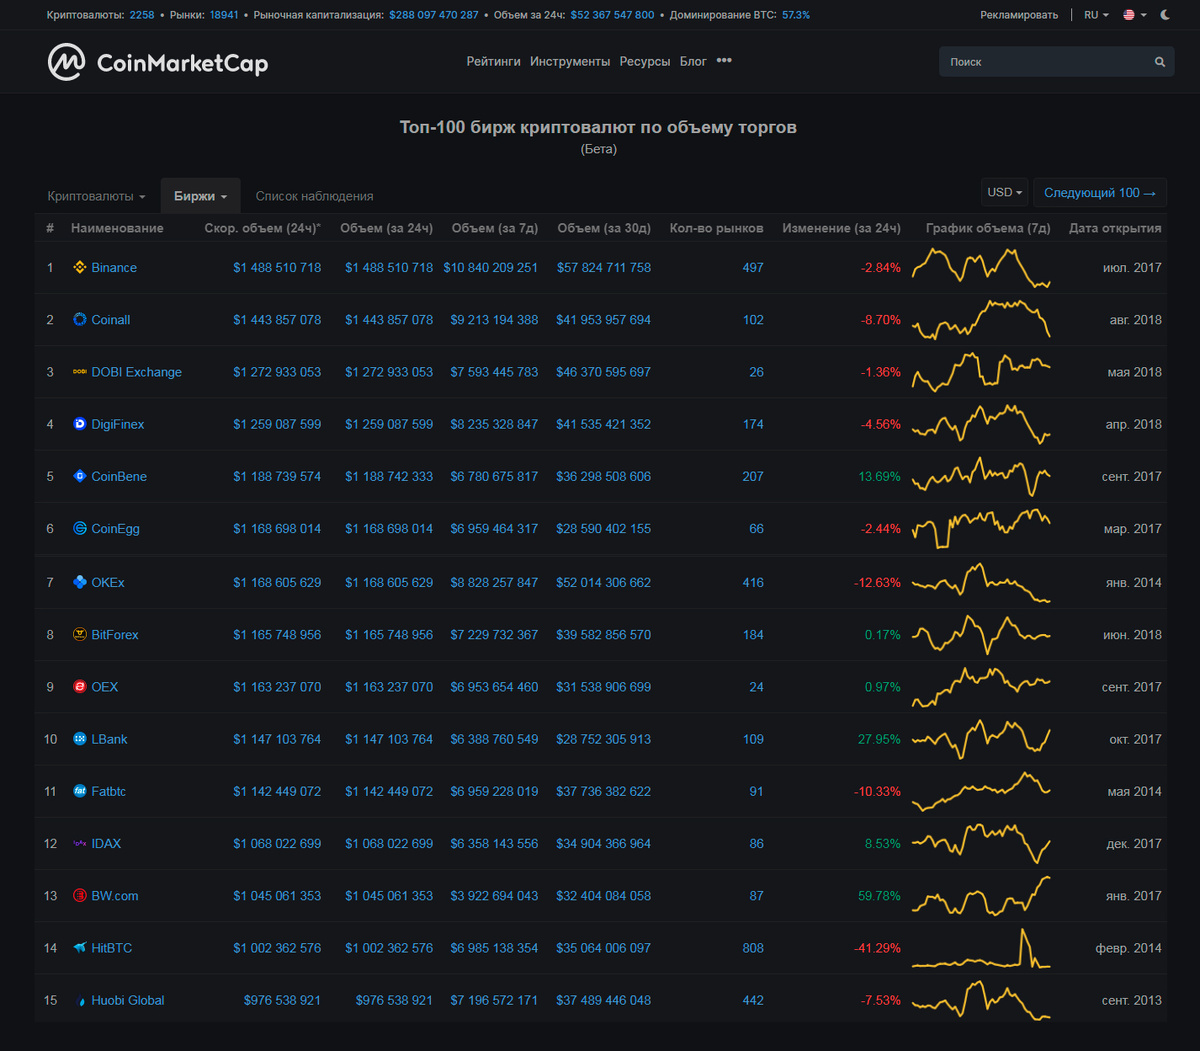The width and height of the screenshot is (1200, 1051).
Task: Open the Рейтинги menu
Action: pyautogui.click(x=493, y=62)
